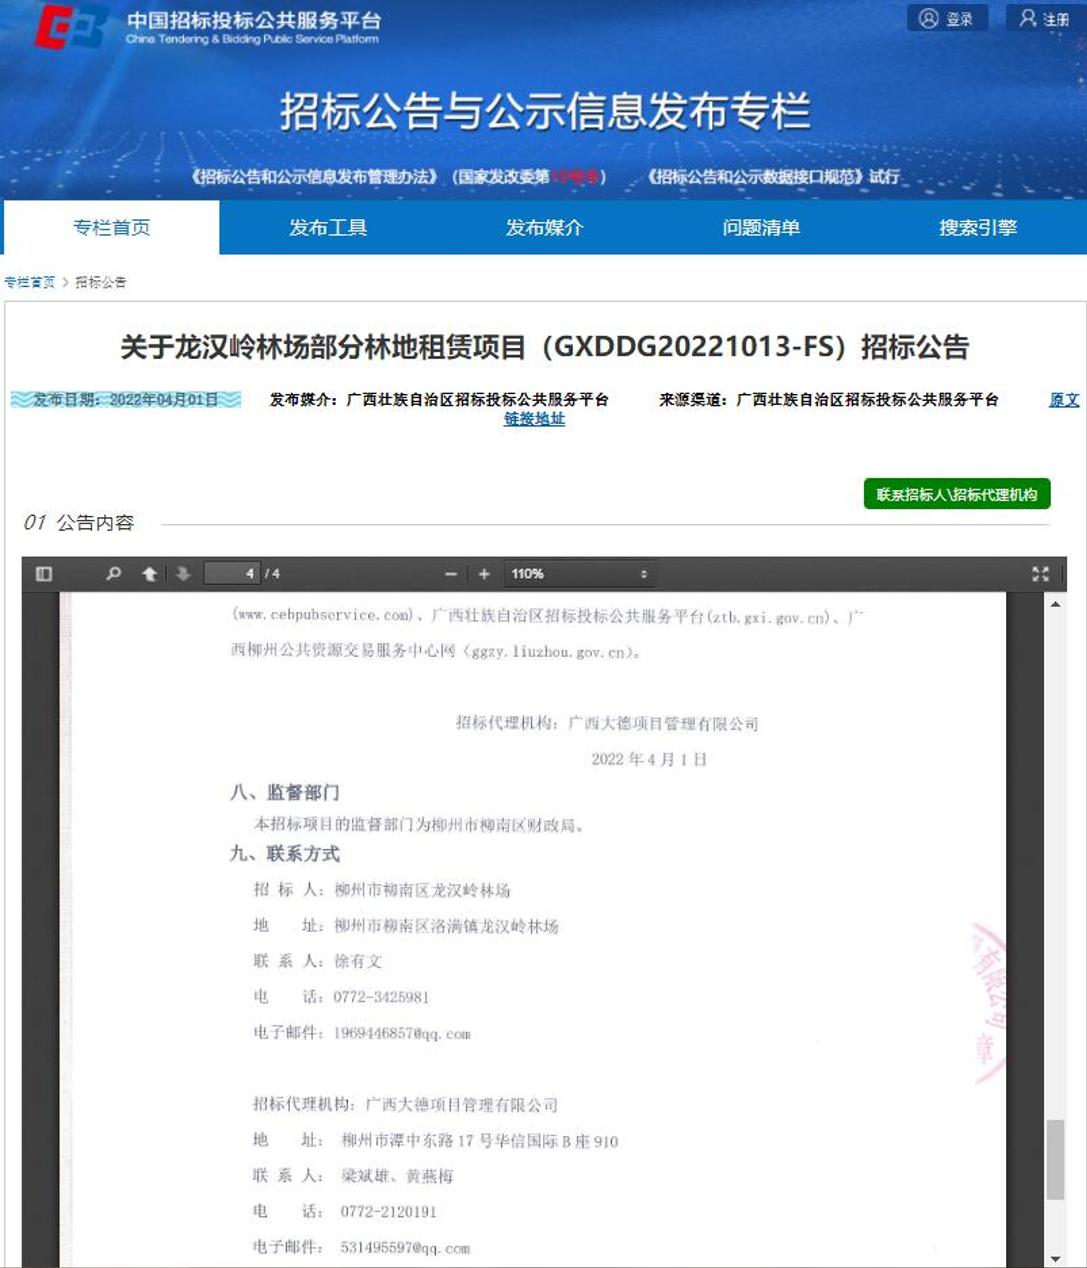Open the 问题清单 tab
Viewport: 1087px width, 1268px height.
point(761,228)
